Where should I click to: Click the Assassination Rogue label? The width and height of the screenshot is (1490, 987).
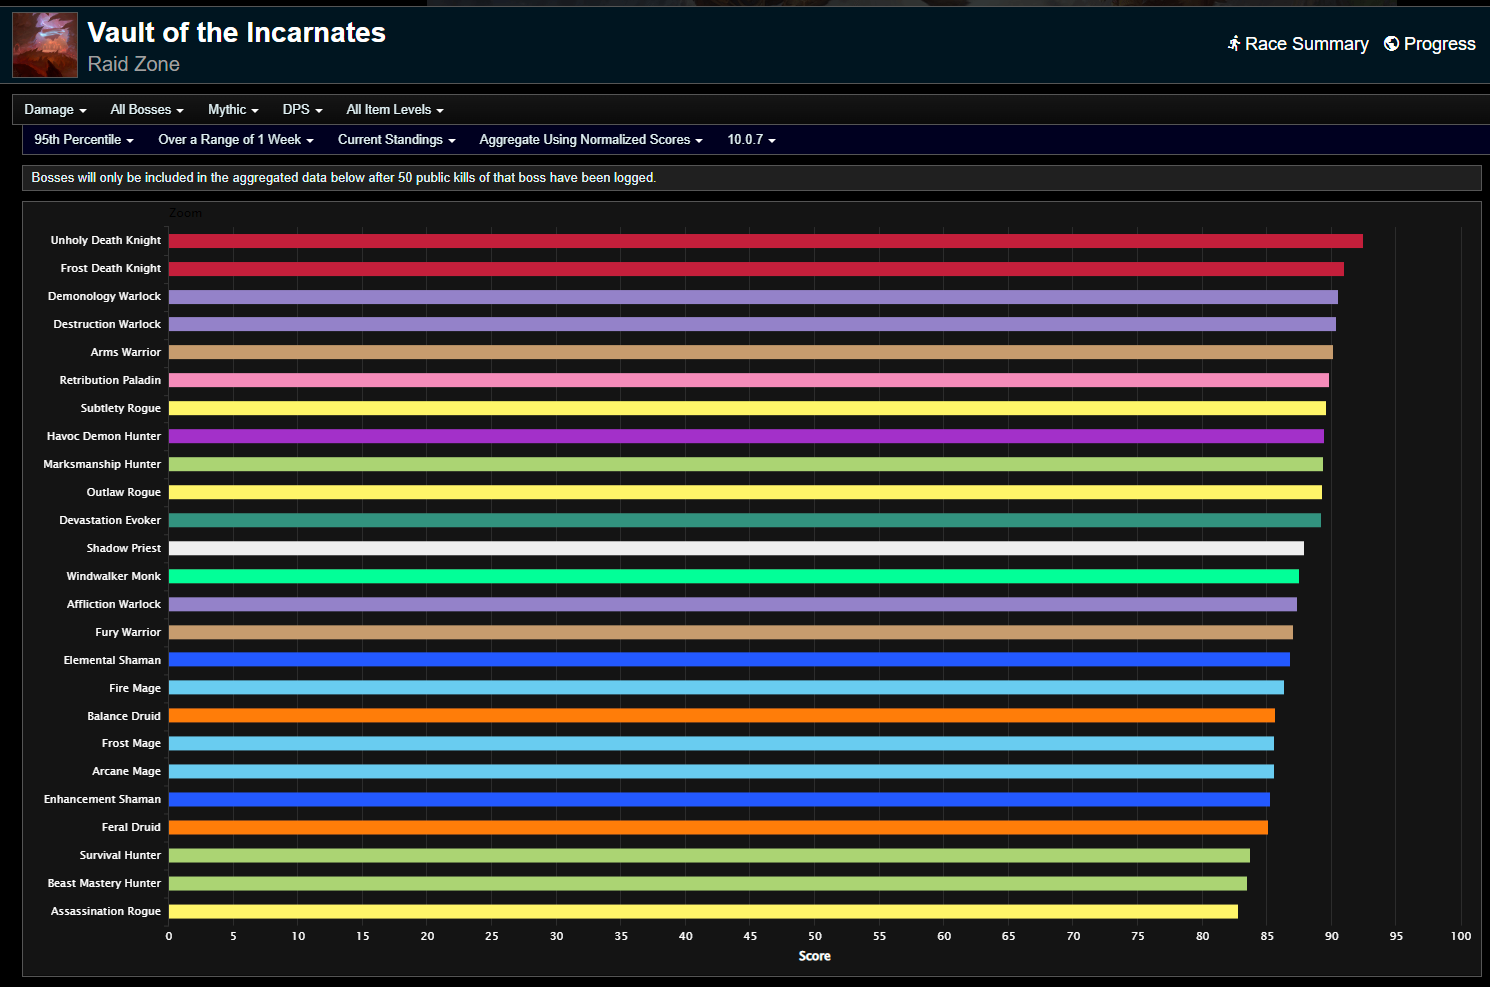click(106, 912)
